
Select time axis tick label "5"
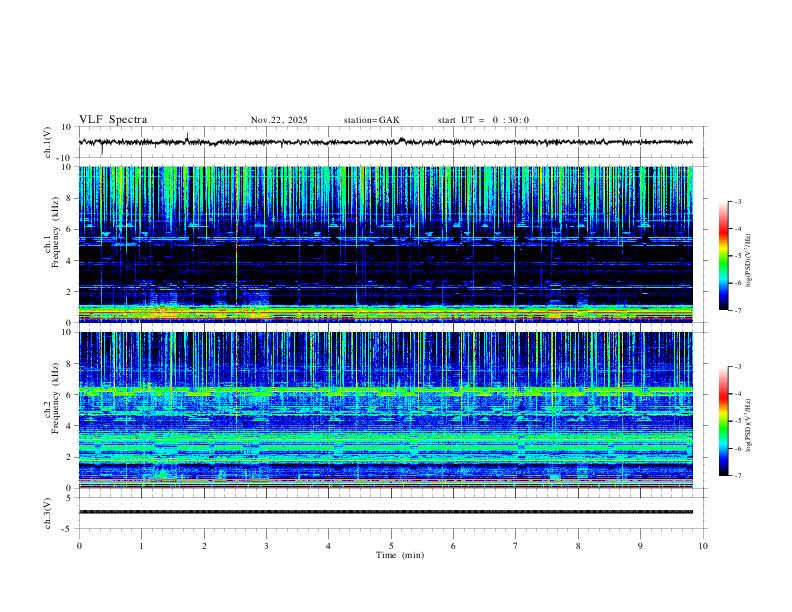391,546
